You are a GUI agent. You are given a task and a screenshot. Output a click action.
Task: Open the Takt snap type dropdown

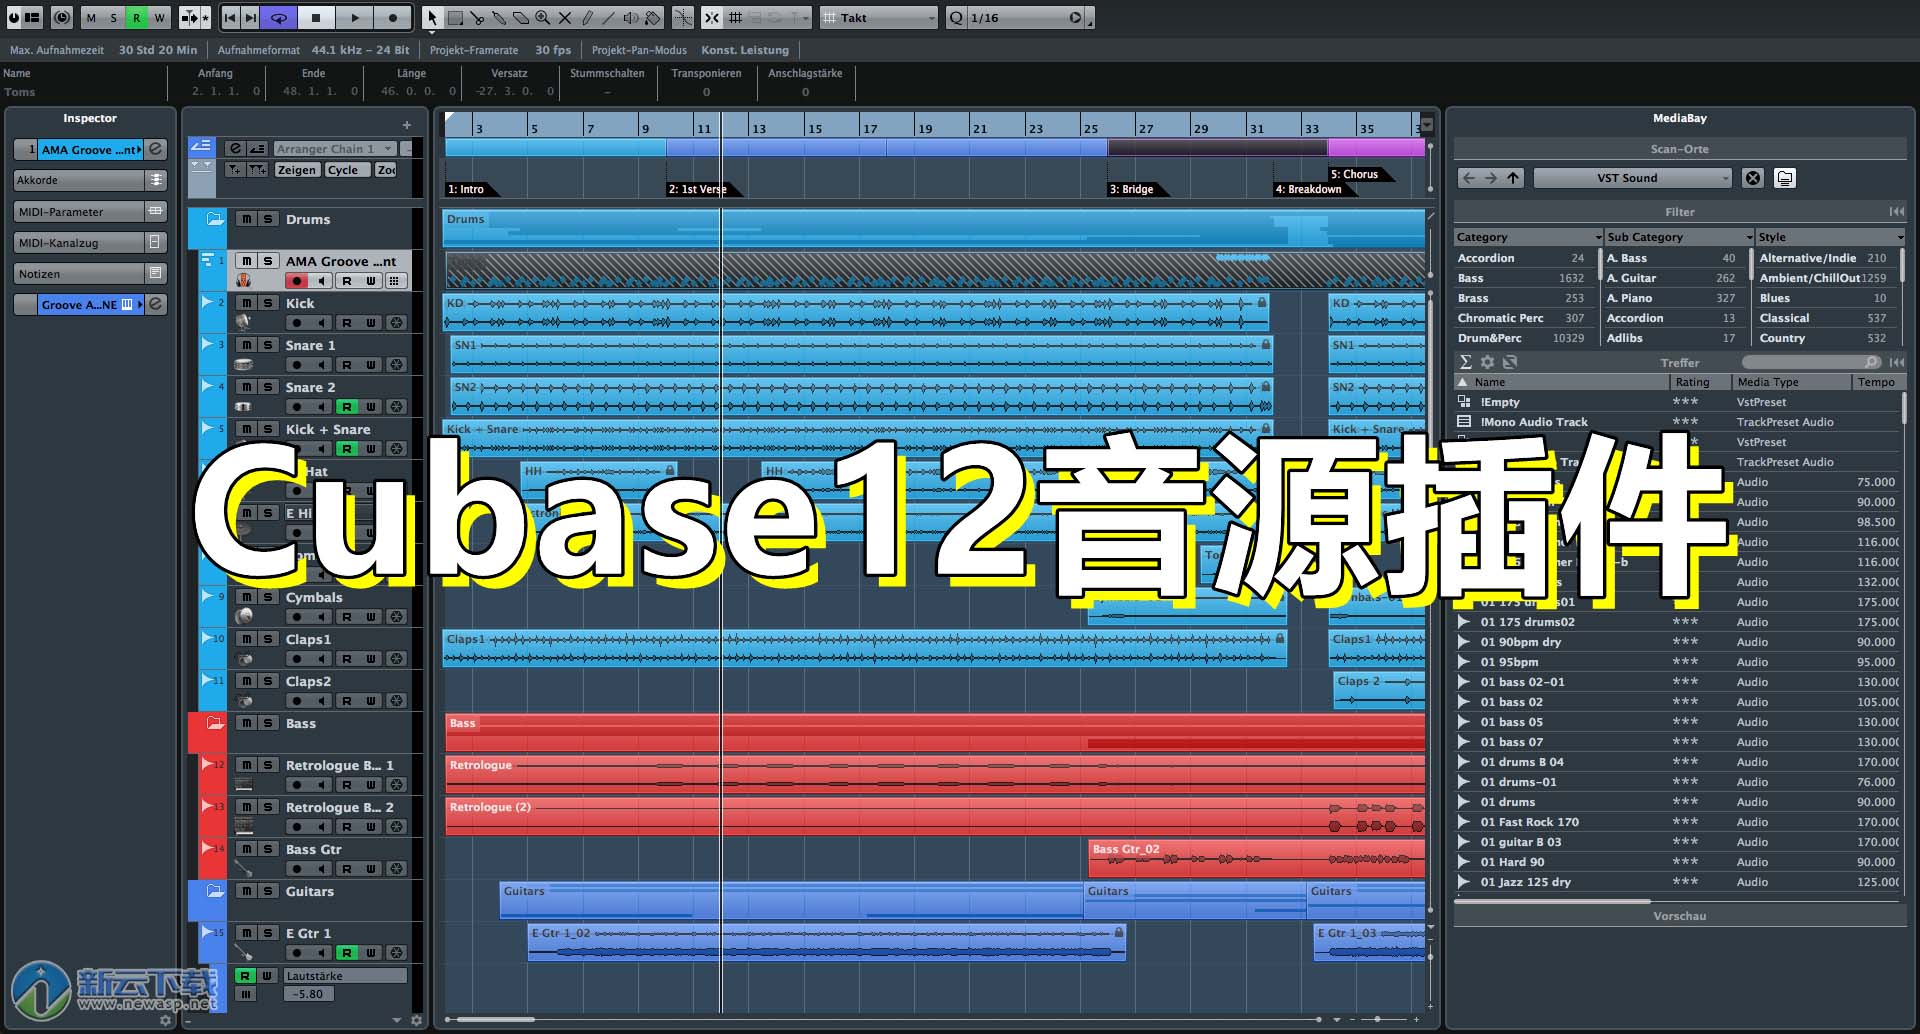(879, 18)
